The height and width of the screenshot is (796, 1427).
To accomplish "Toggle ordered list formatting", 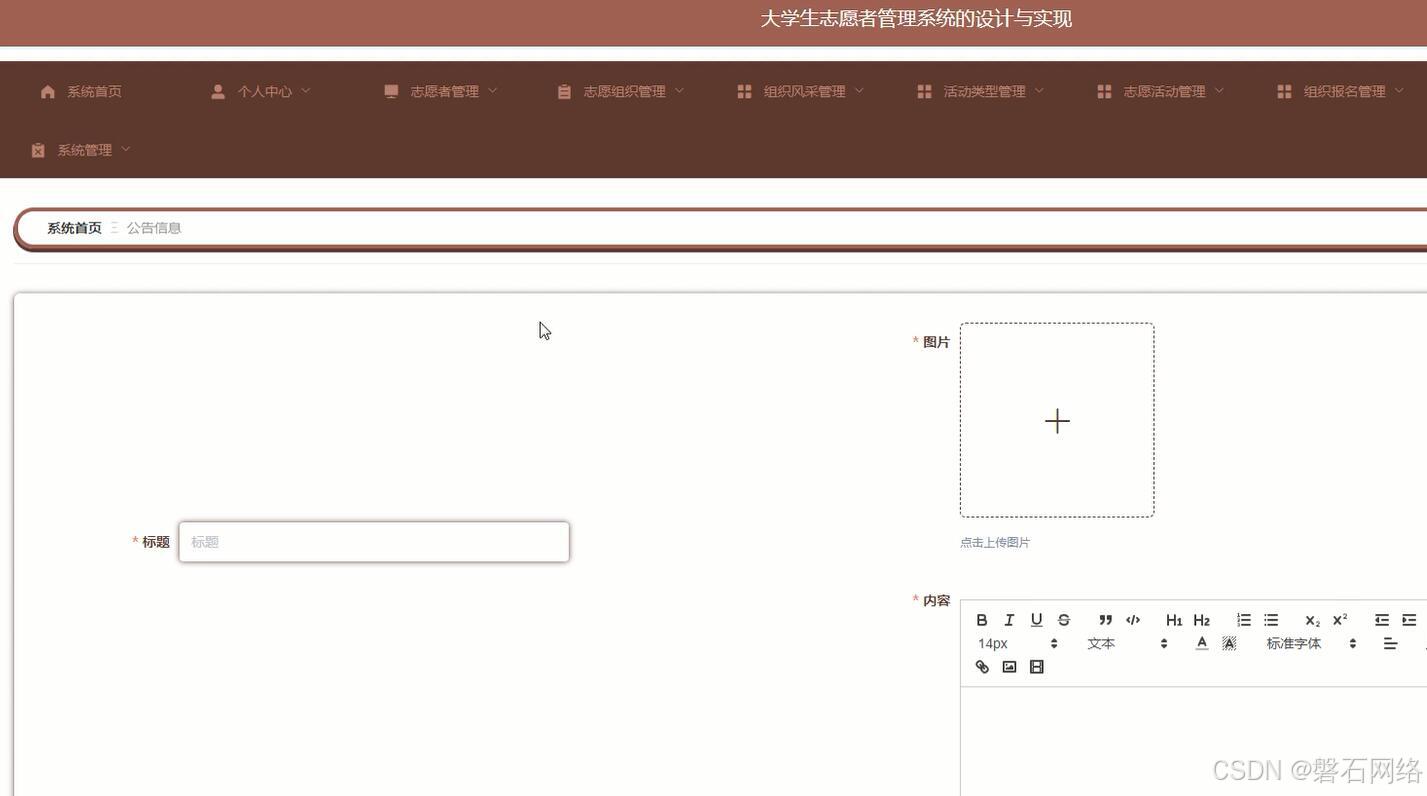I will point(1243,620).
